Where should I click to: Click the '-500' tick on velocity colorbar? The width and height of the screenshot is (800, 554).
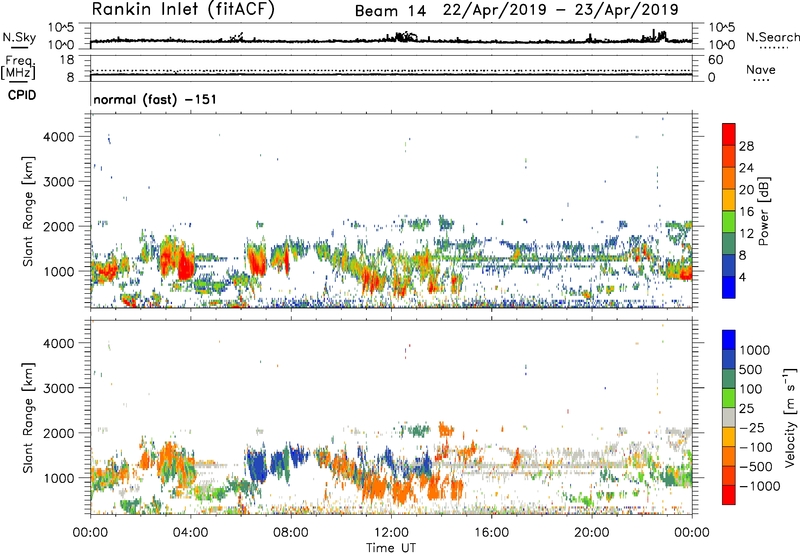pos(755,467)
